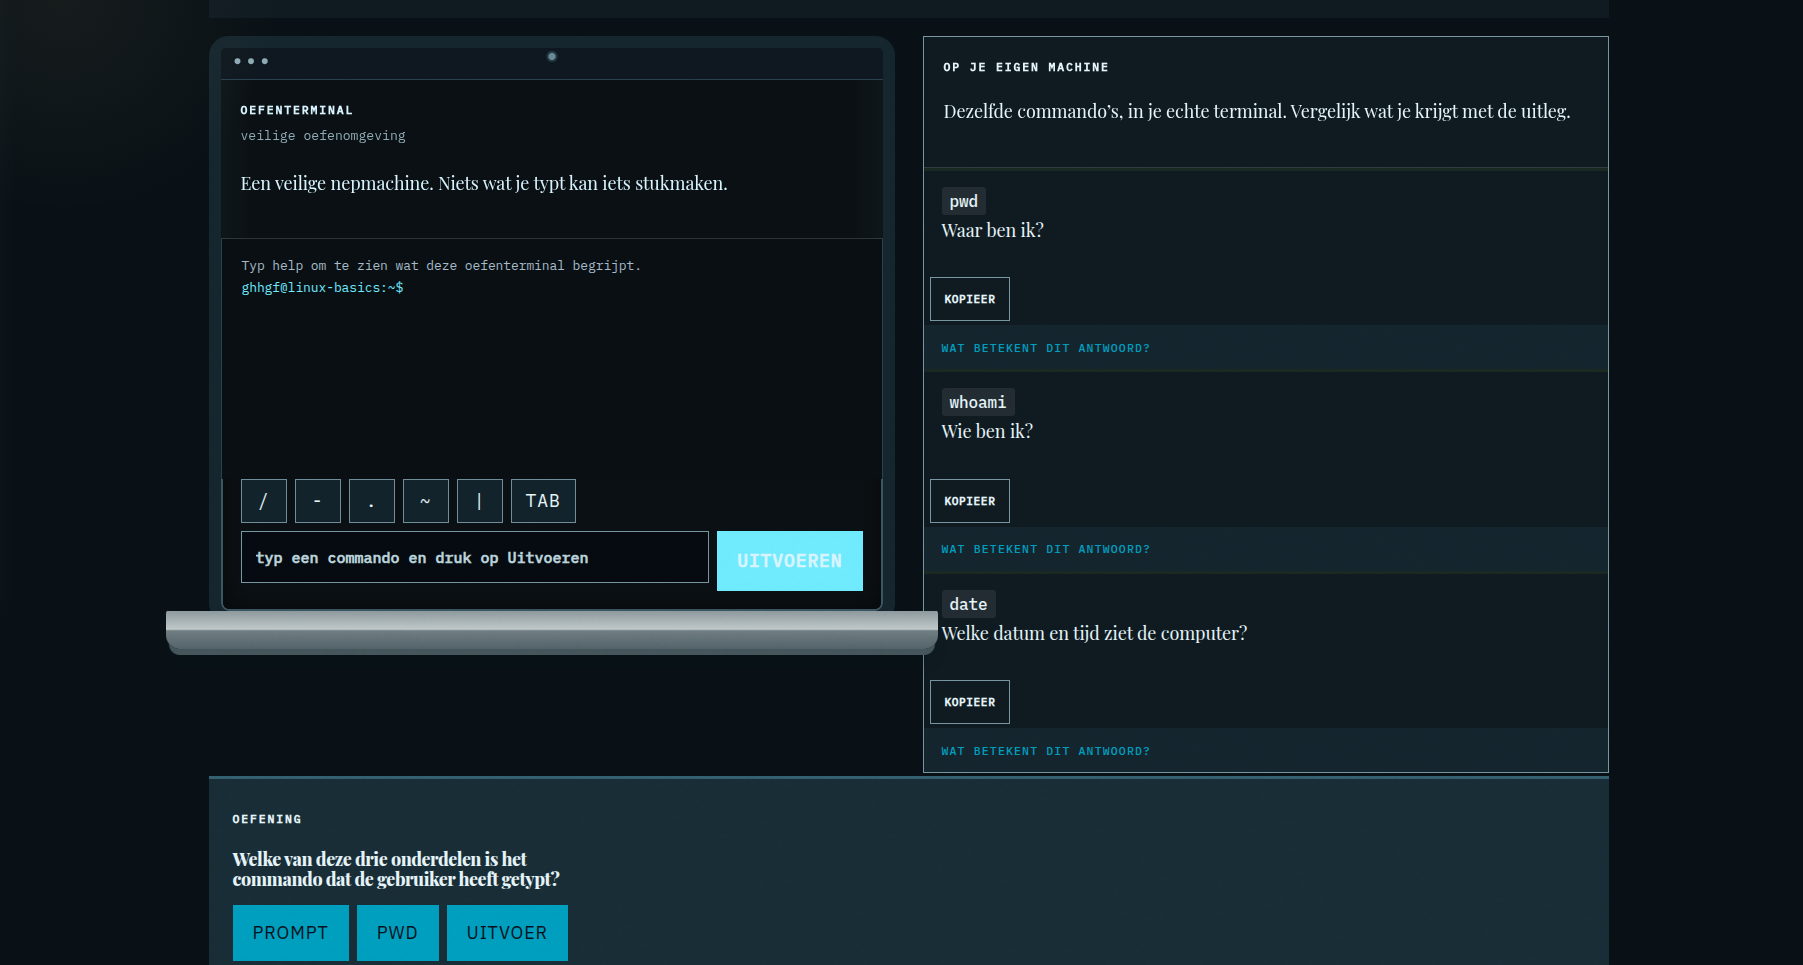Click the 'veilige oefenomgeving' subtitle
This screenshot has height=965, width=1803.
click(323, 136)
